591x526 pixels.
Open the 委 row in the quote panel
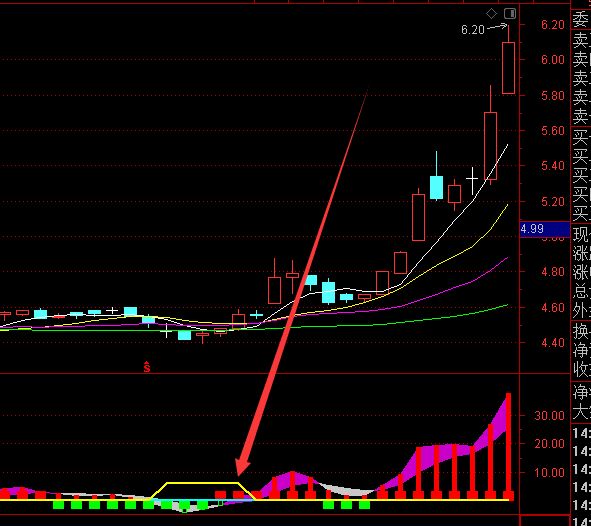pyautogui.click(x=581, y=20)
